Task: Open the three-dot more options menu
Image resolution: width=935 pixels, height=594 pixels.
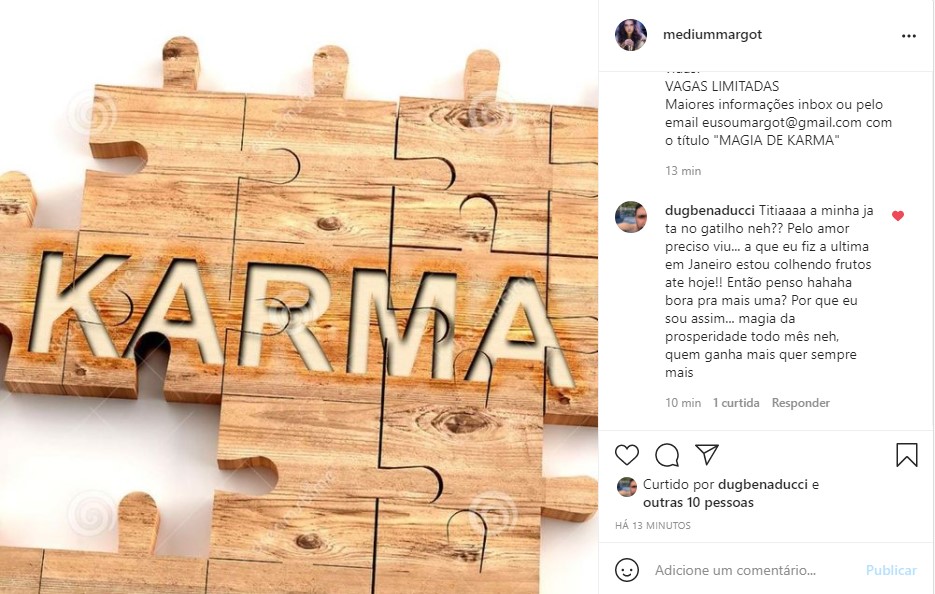Action: tap(908, 36)
